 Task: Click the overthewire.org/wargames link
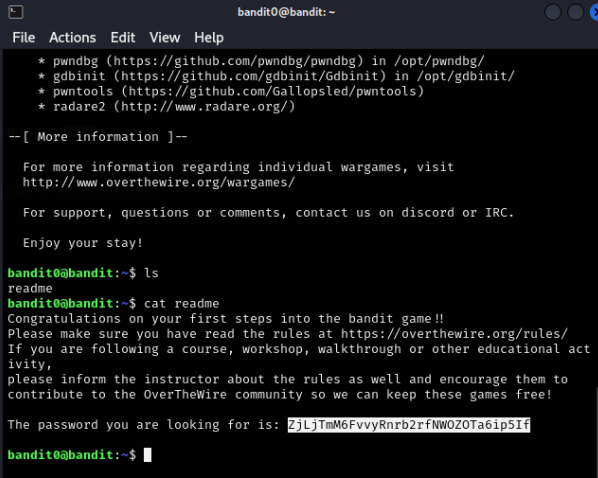[159, 182]
